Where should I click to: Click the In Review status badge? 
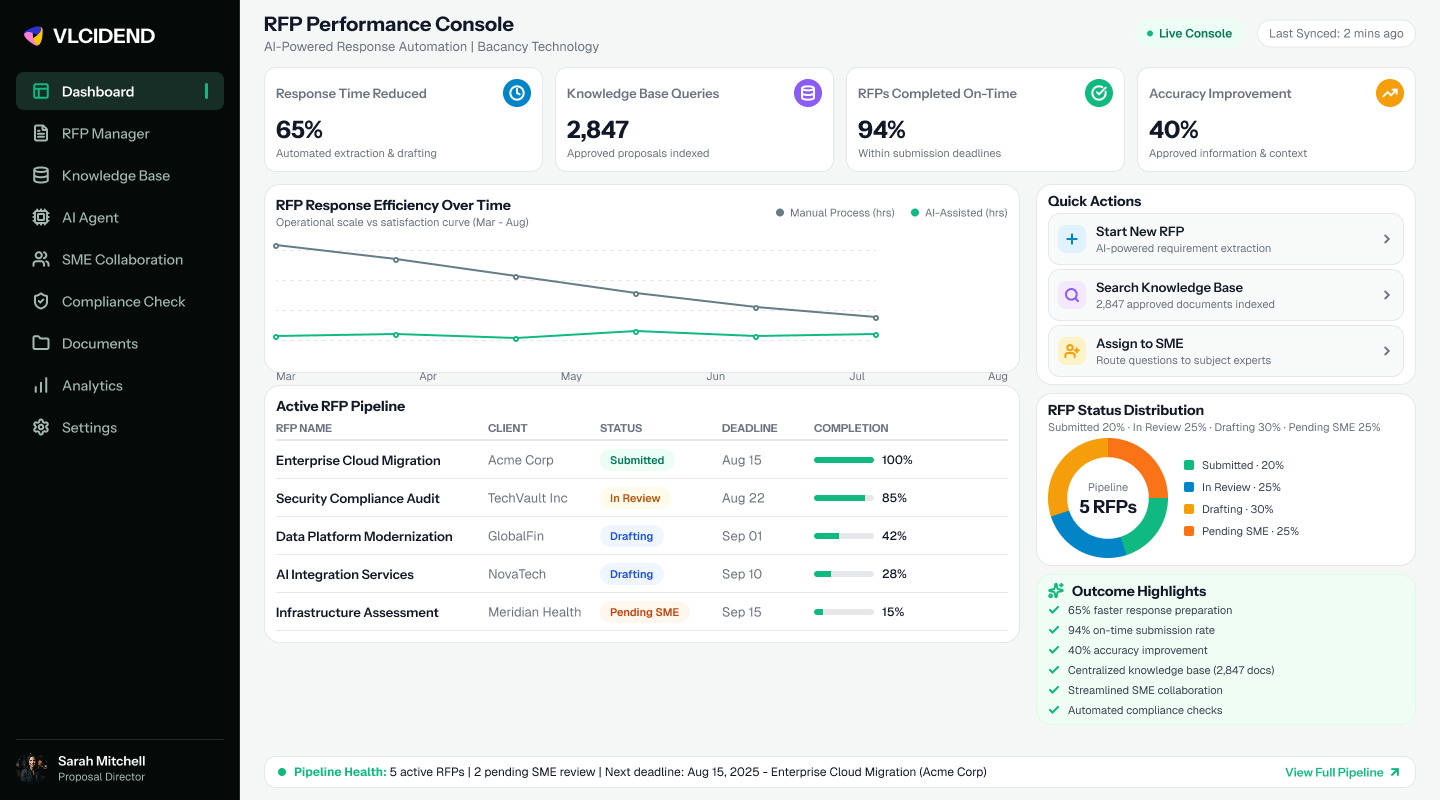tap(635, 498)
